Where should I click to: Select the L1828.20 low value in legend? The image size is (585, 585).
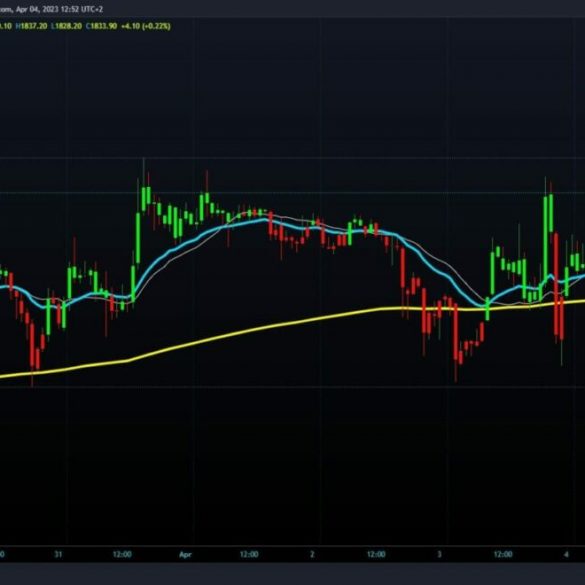click(x=66, y=26)
